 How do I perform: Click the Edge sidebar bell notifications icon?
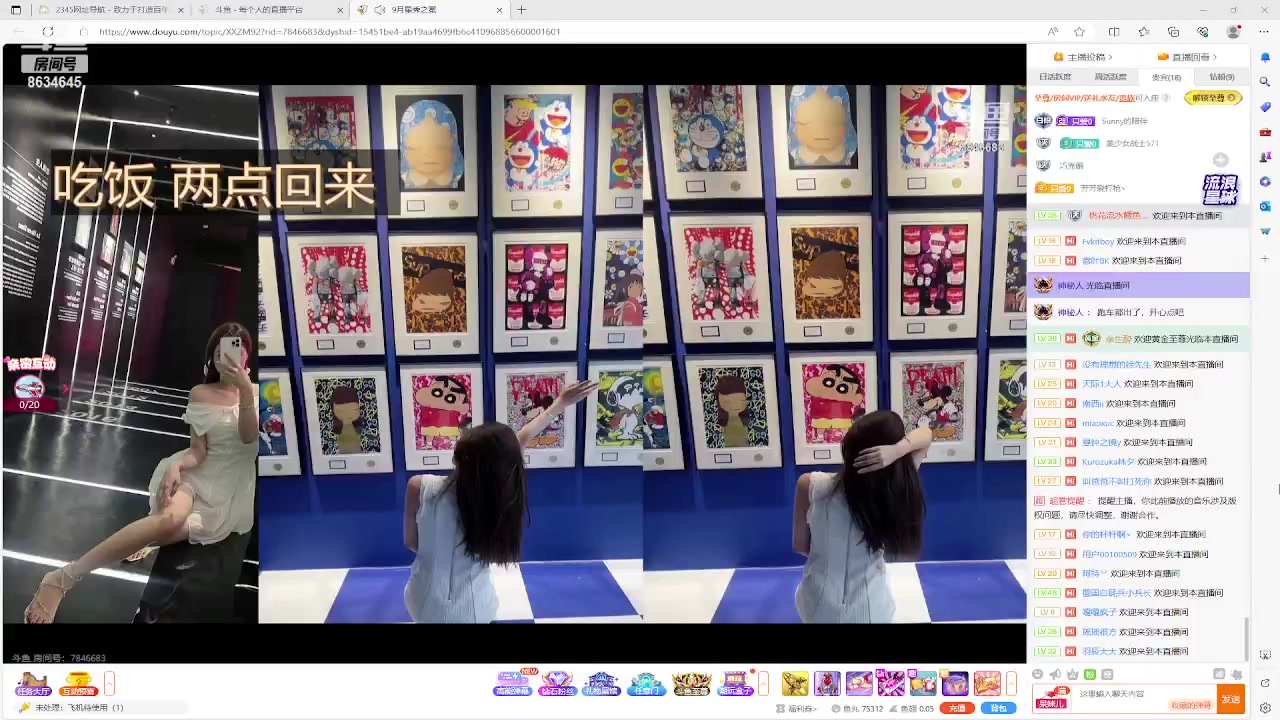[1265, 57]
